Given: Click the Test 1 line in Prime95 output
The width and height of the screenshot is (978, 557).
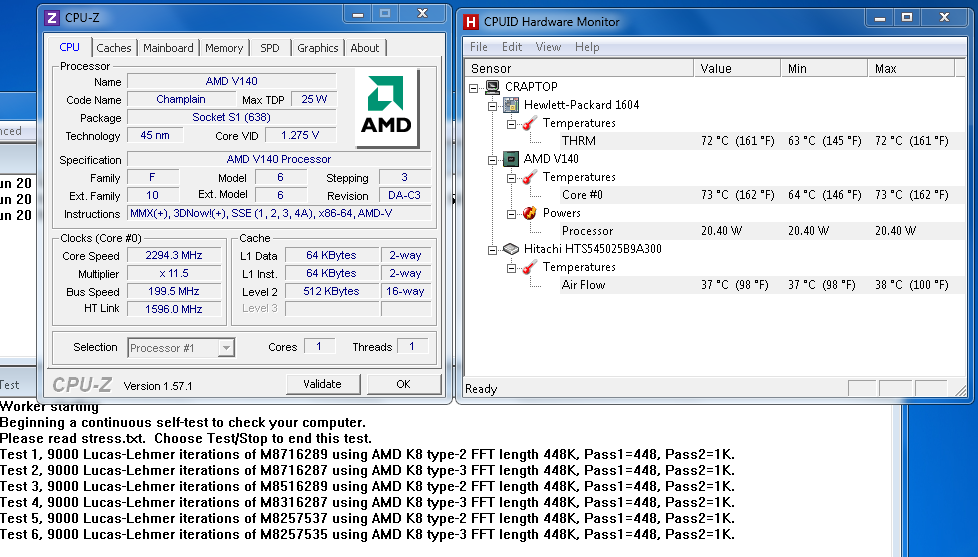Looking at the screenshot, I should (x=367, y=454).
